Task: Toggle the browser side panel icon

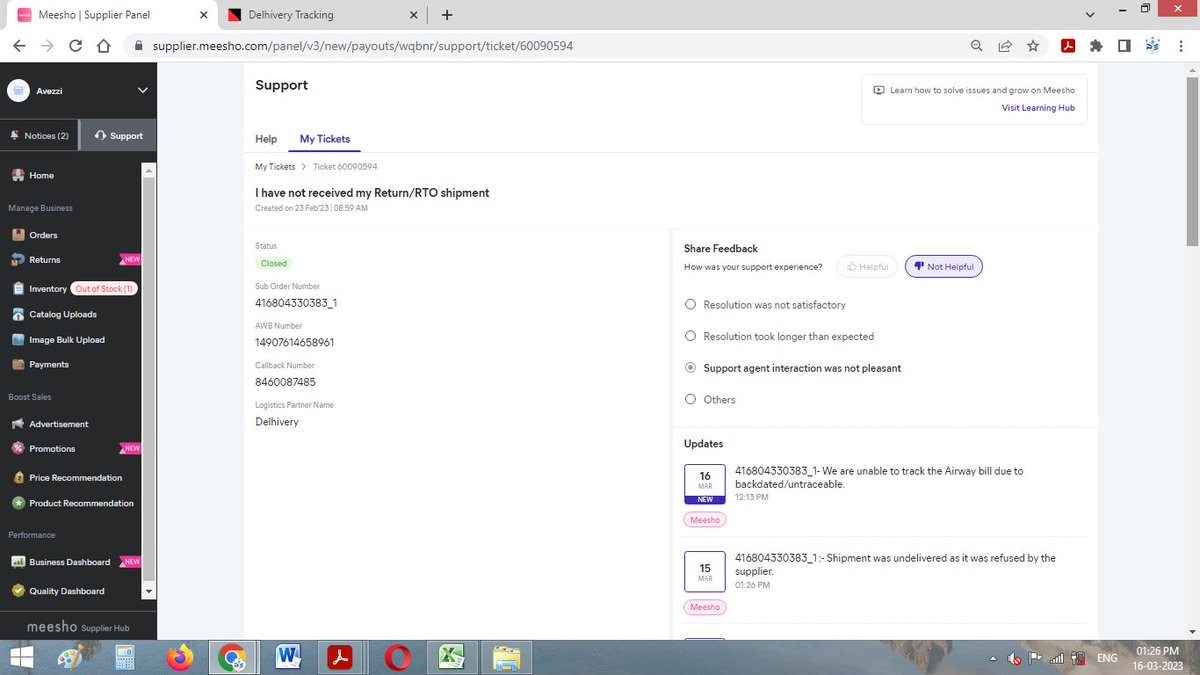Action: click(x=1124, y=46)
